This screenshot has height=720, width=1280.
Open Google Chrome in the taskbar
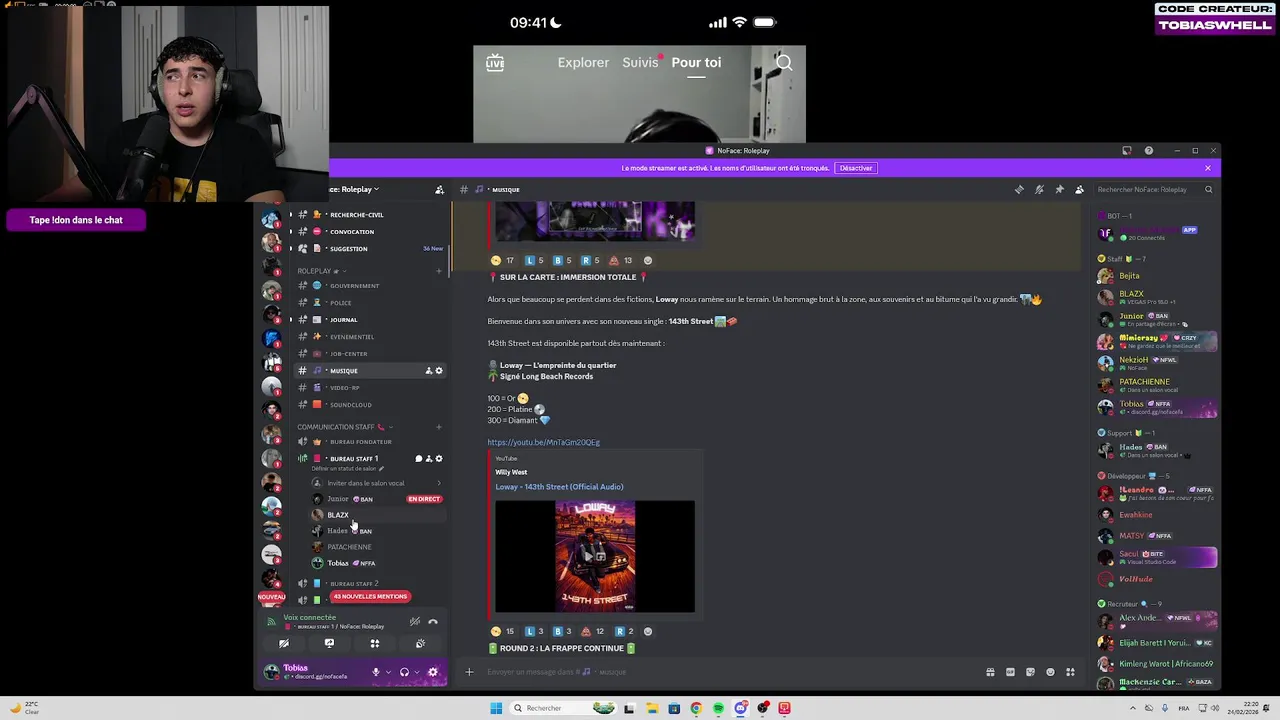pyautogui.click(x=696, y=708)
